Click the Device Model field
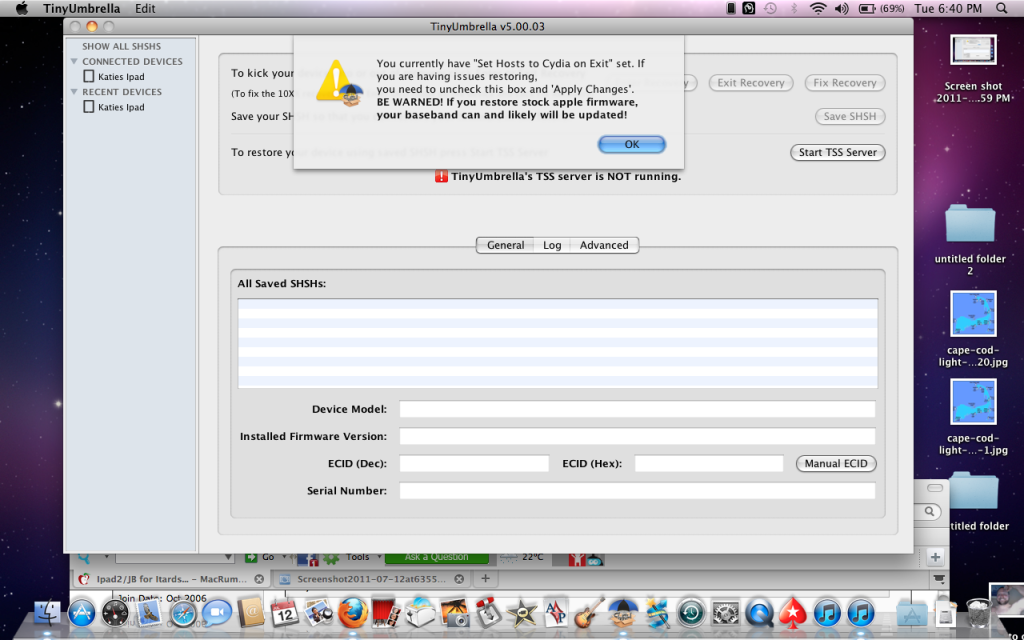 [637, 409]
